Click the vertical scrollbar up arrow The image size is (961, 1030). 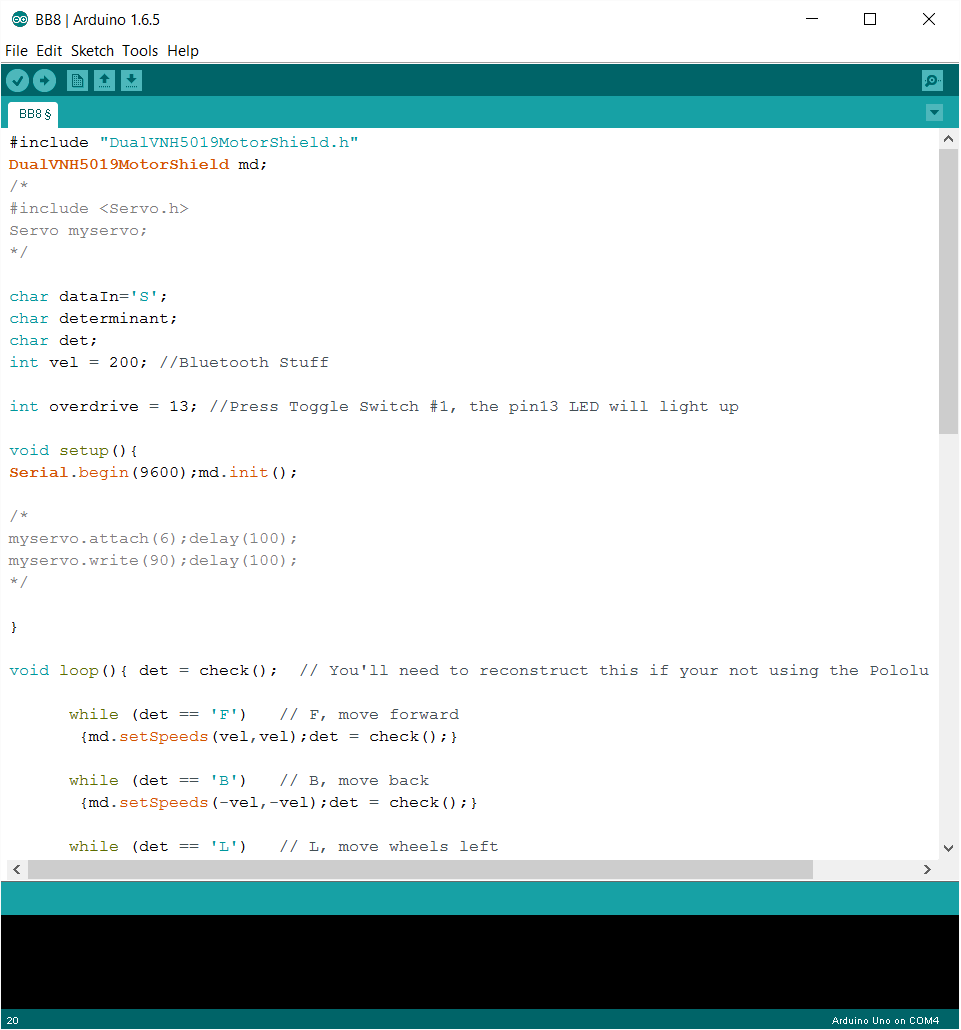coord(948,138)
